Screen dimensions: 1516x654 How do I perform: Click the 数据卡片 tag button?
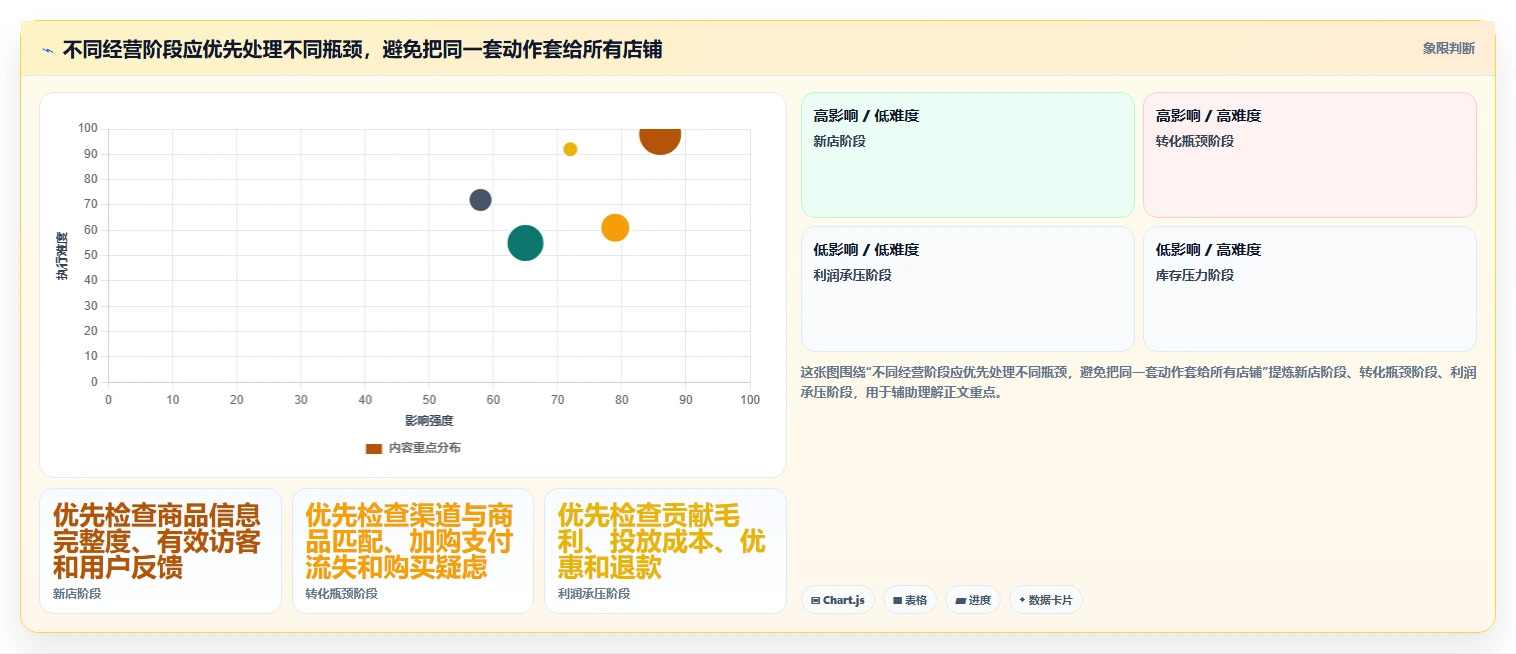pyautogui.click(x=1045, y=600)
